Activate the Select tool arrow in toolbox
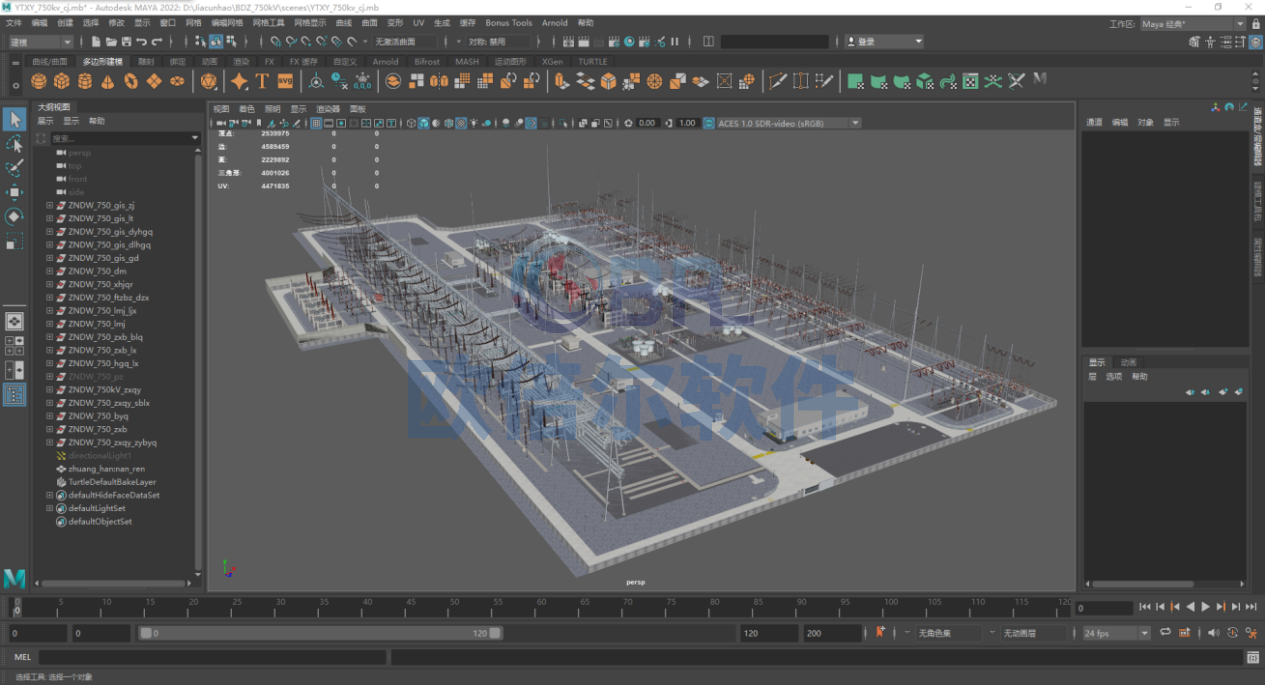 pyautogui.click(x=14, y=120)
